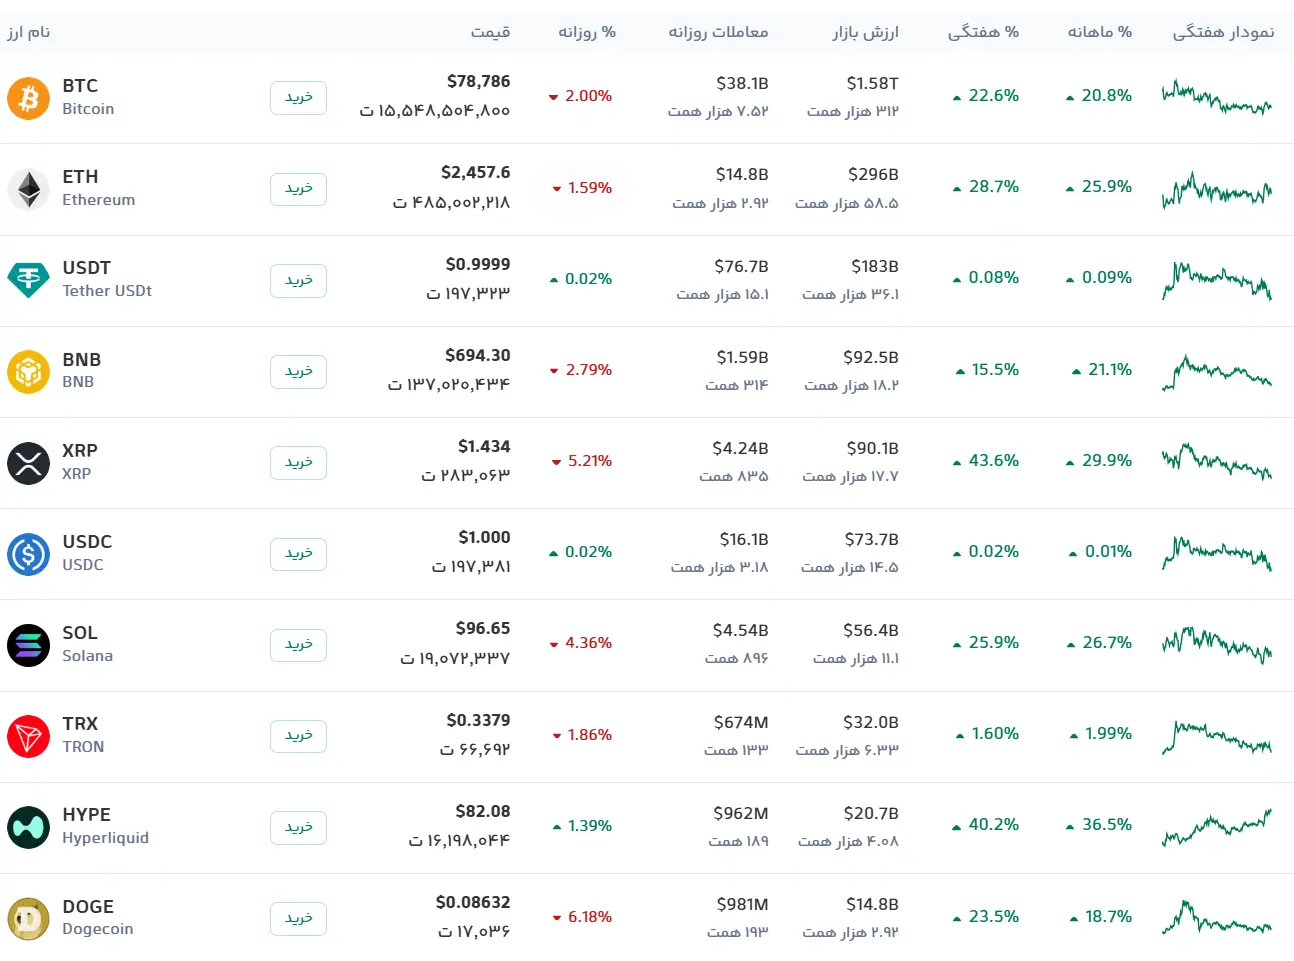Open the Bitcoin coin name link
The width and height of the screenshot is (1294, 961).
point(88,109)
